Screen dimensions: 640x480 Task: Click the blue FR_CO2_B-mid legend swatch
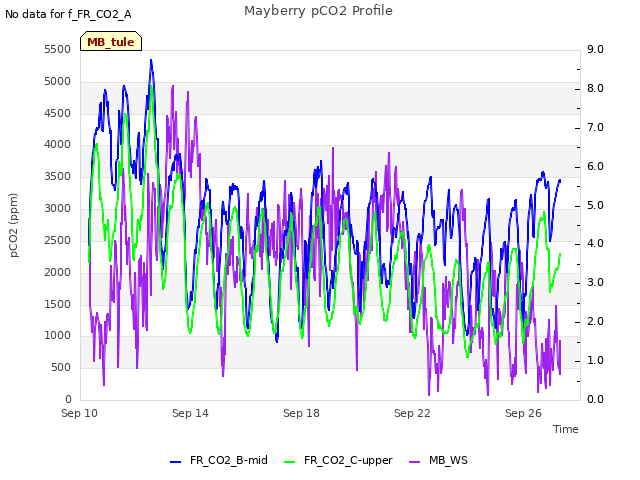coord(176,462)
